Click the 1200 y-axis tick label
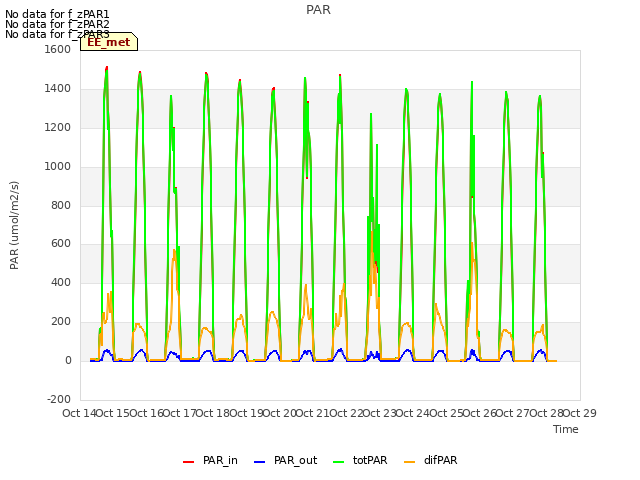Screen dimensions: 640x480 pos(58,128)
